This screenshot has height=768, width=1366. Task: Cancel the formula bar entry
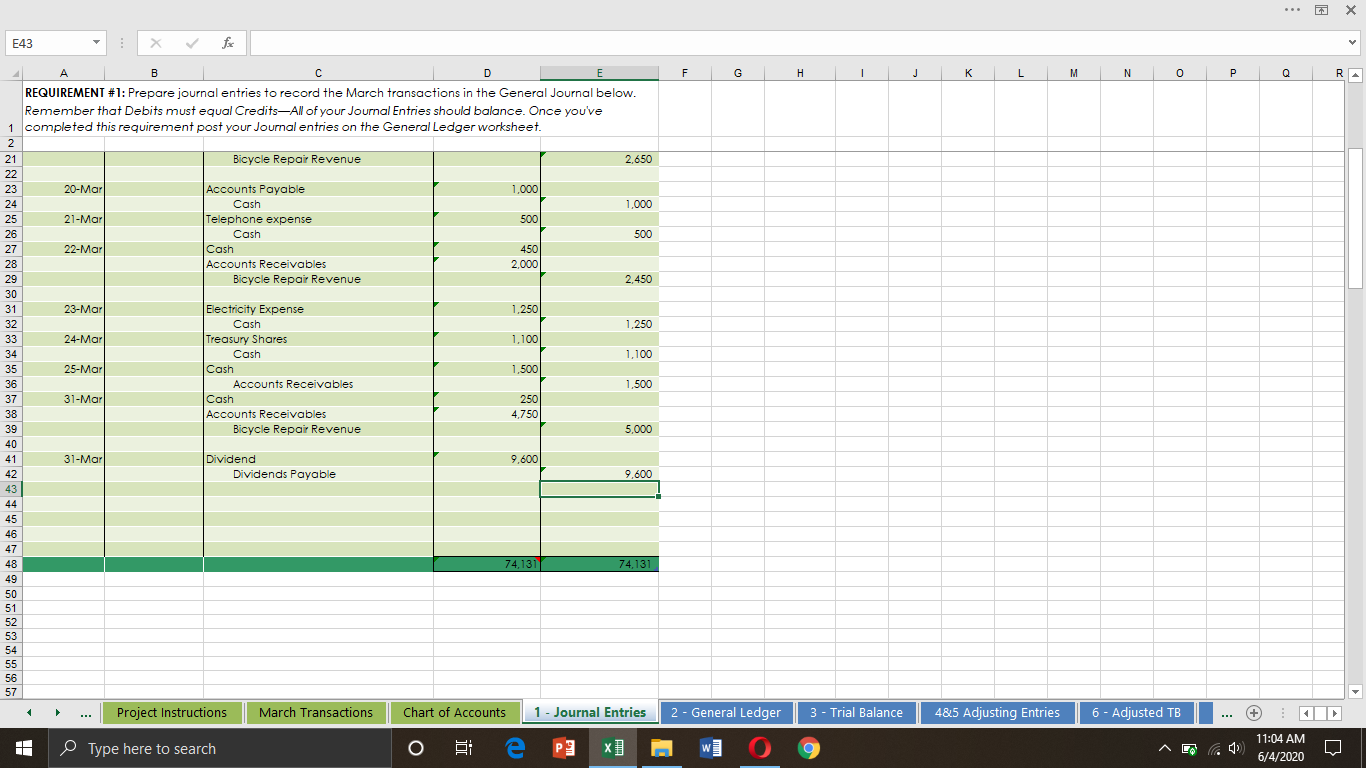point(157,44)
